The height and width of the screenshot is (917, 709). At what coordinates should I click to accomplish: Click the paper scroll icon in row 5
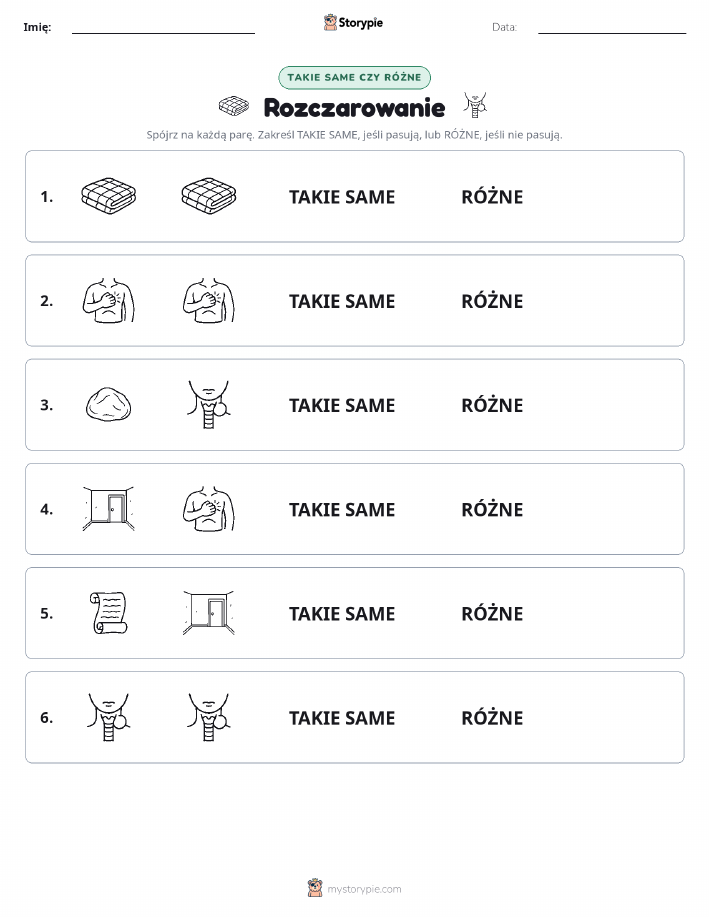pyautogui.click(x=108, y=612)
